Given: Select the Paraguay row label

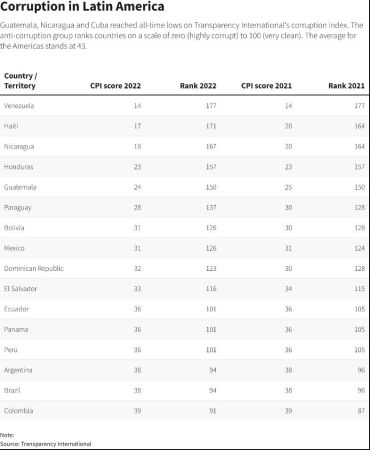Looking at the screenshot, I should [18, 208].
